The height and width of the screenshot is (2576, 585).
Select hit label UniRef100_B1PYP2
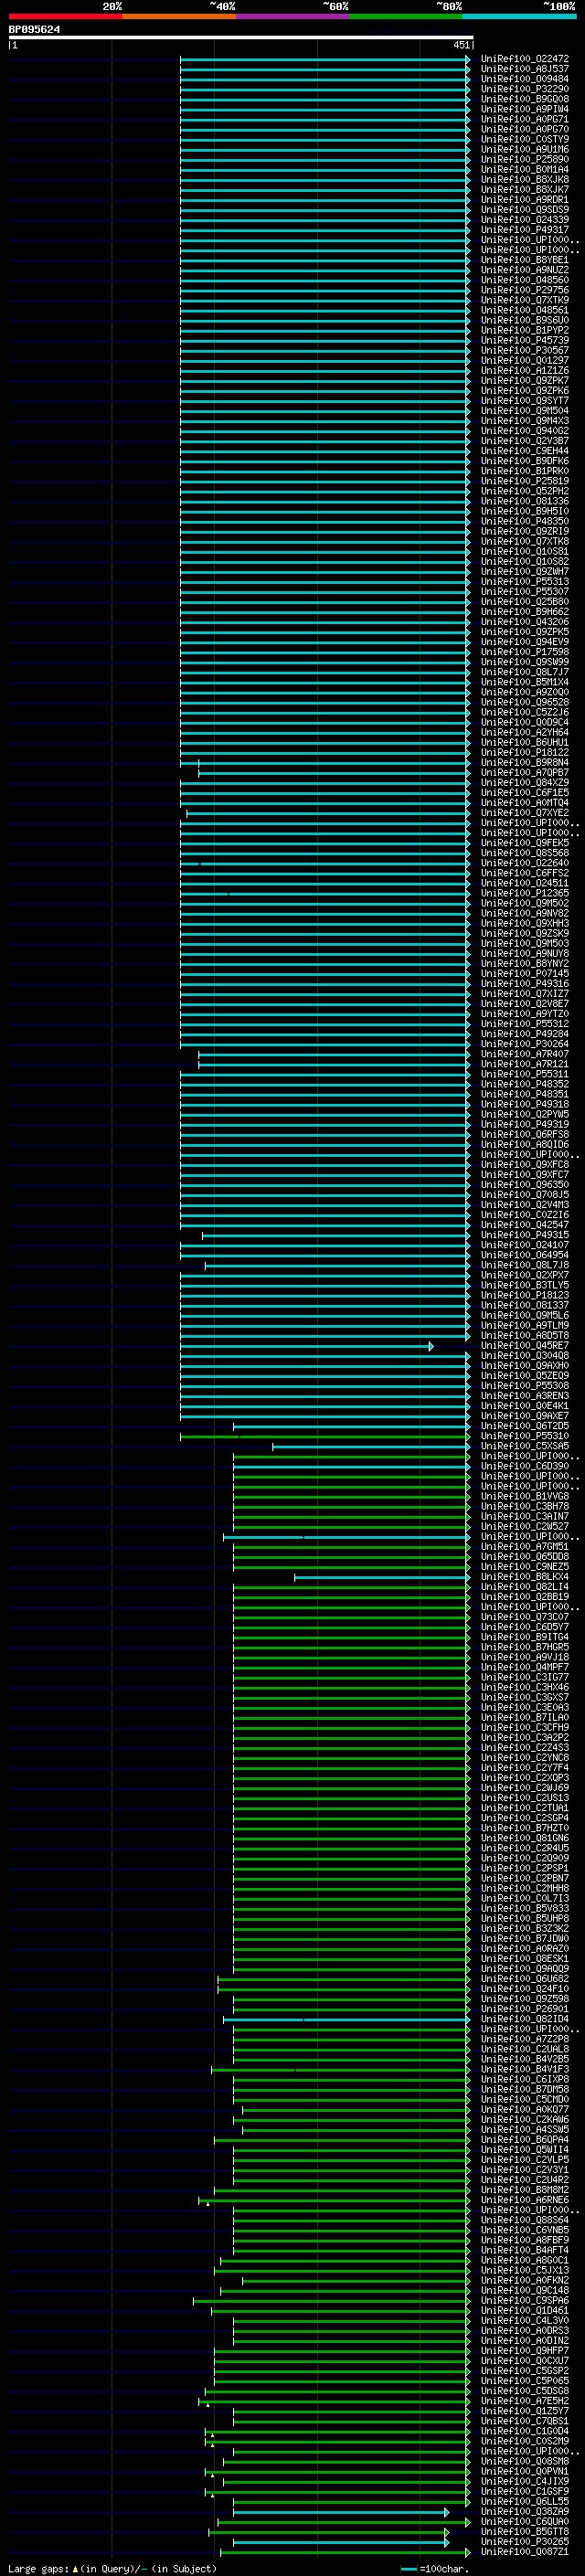(525, 330)
